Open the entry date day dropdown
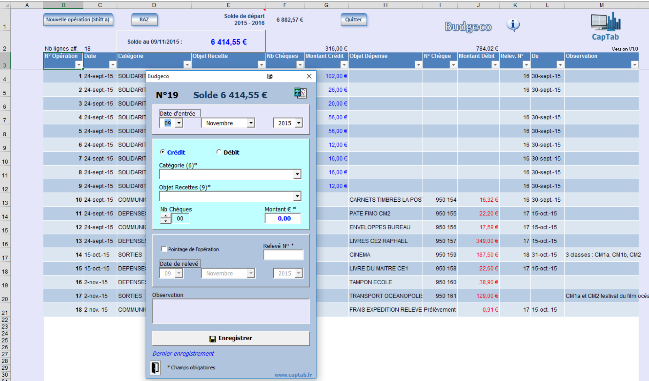The height and width of the screenshot is (381, 649). [178, 123]
